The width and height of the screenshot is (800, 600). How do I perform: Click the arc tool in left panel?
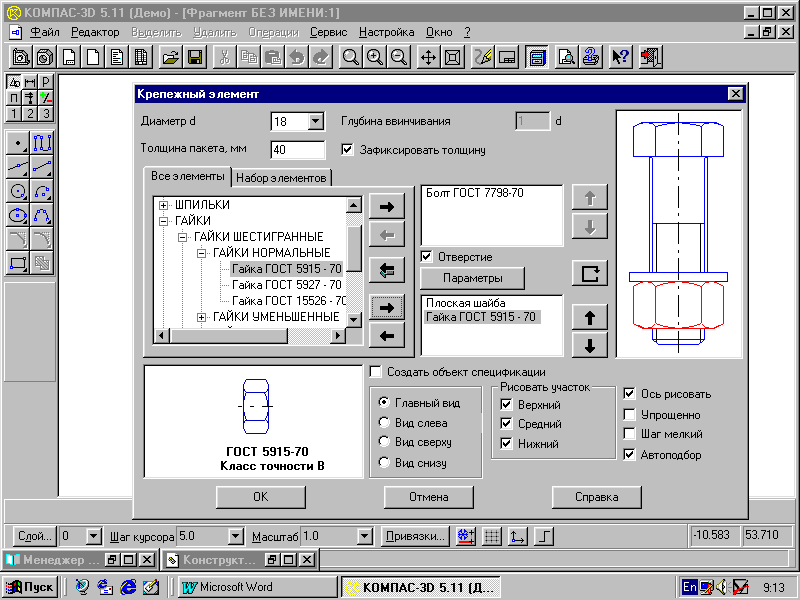click(x=41, y=192)
